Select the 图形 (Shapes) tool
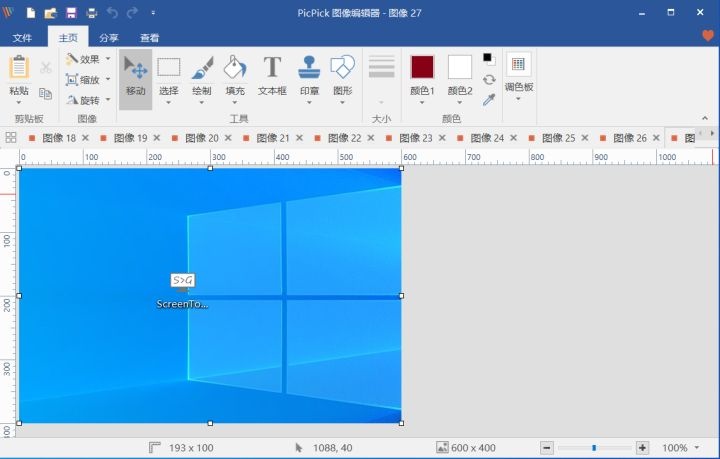Viewport: 720px width, 459px height. [x=343, y=76]
